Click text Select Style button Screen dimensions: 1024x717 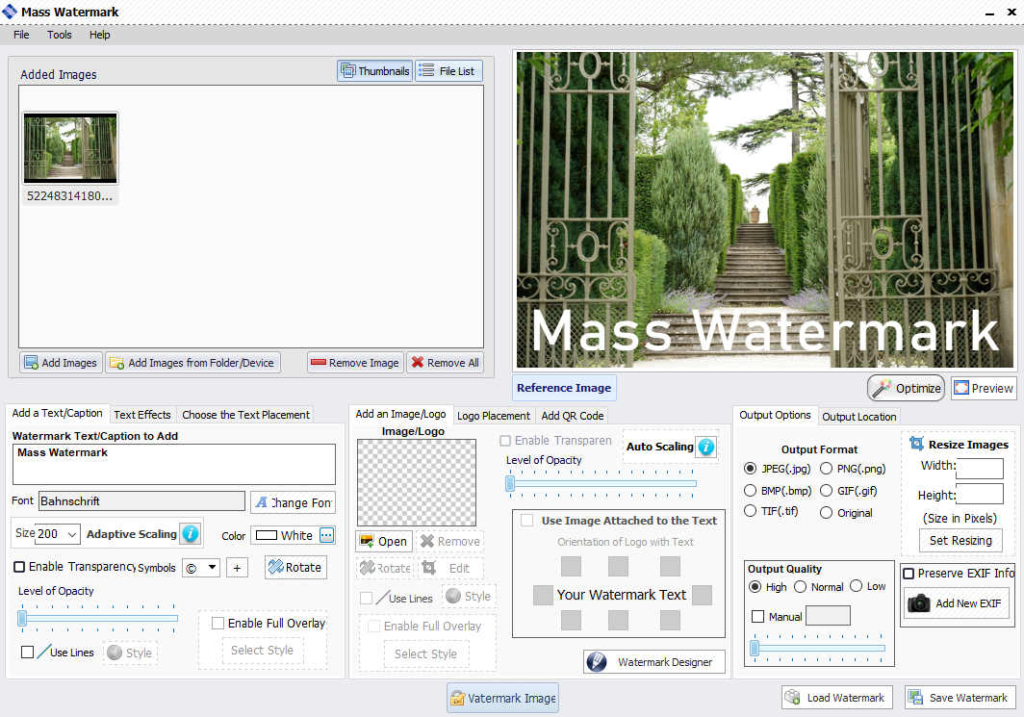tap(262, 650)
